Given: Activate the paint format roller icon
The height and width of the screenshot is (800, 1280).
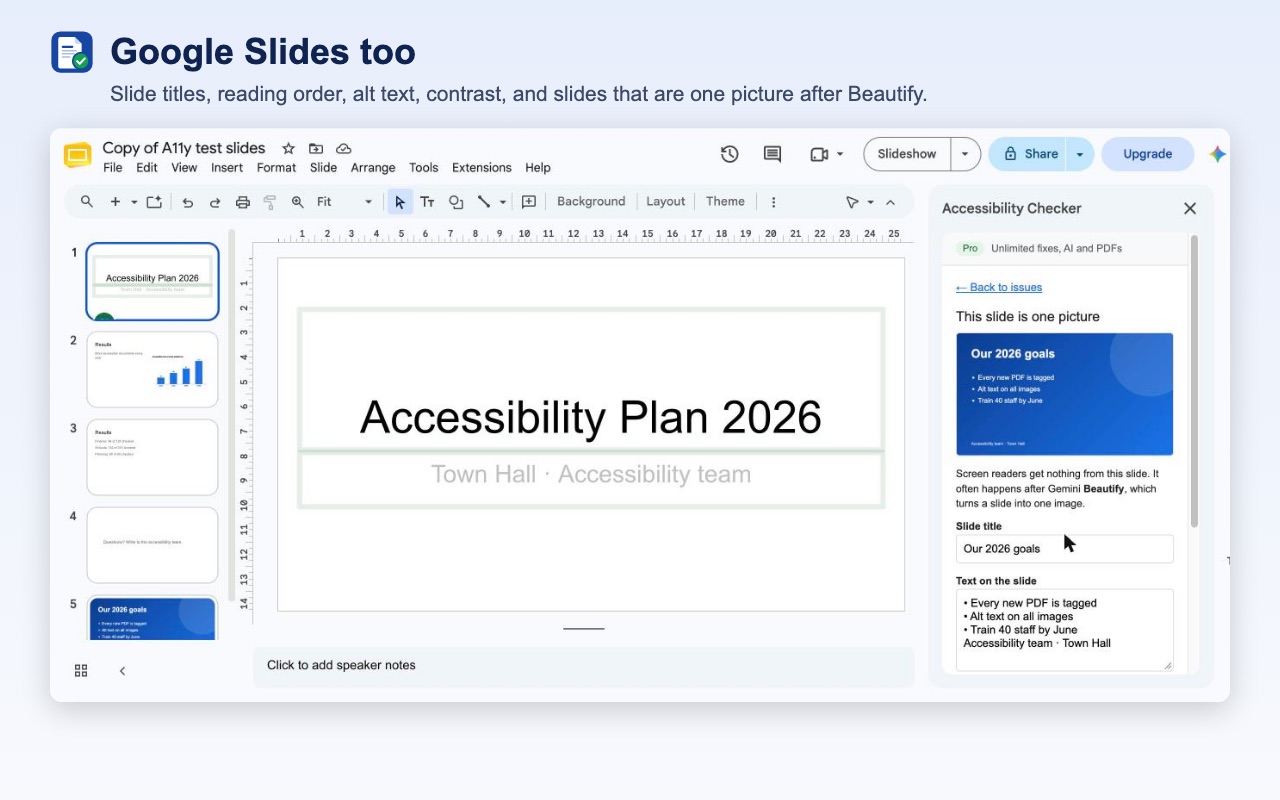Looking at the screenshot, I should click(269, 202).
